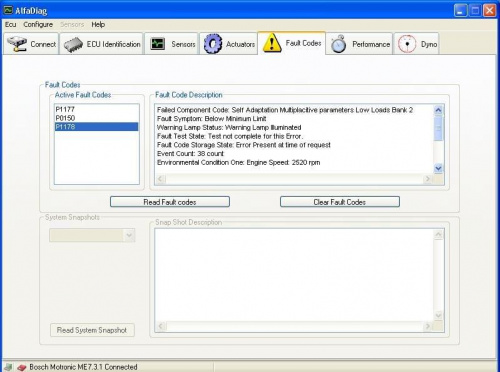Select the Fault Codes tab label
The height and width of the screenshot is (372, 500).
click(x=303, y=43)
